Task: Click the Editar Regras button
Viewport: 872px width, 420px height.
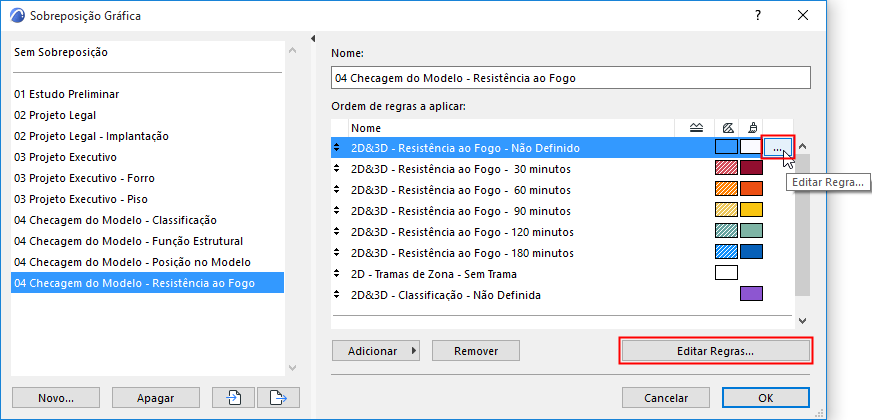Action: [715, 351]
